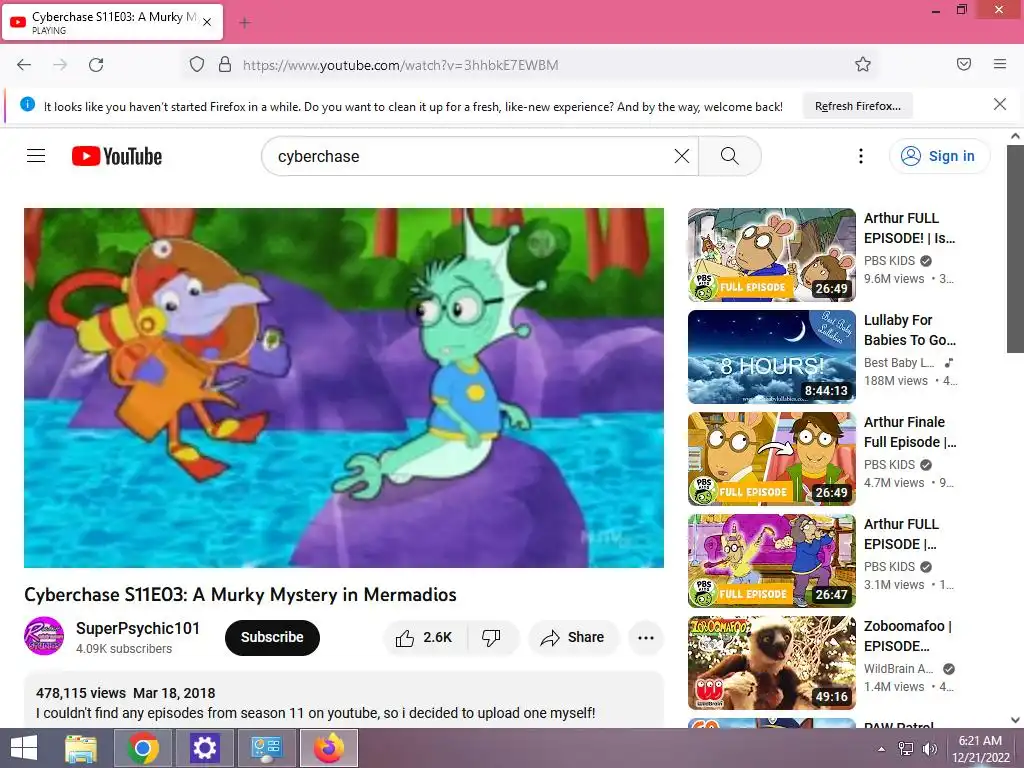The height and width of the screenshot is (768, 1024).
Task: Dismiss the Firefox refresh notification bar
Action: click(1000, 104)
